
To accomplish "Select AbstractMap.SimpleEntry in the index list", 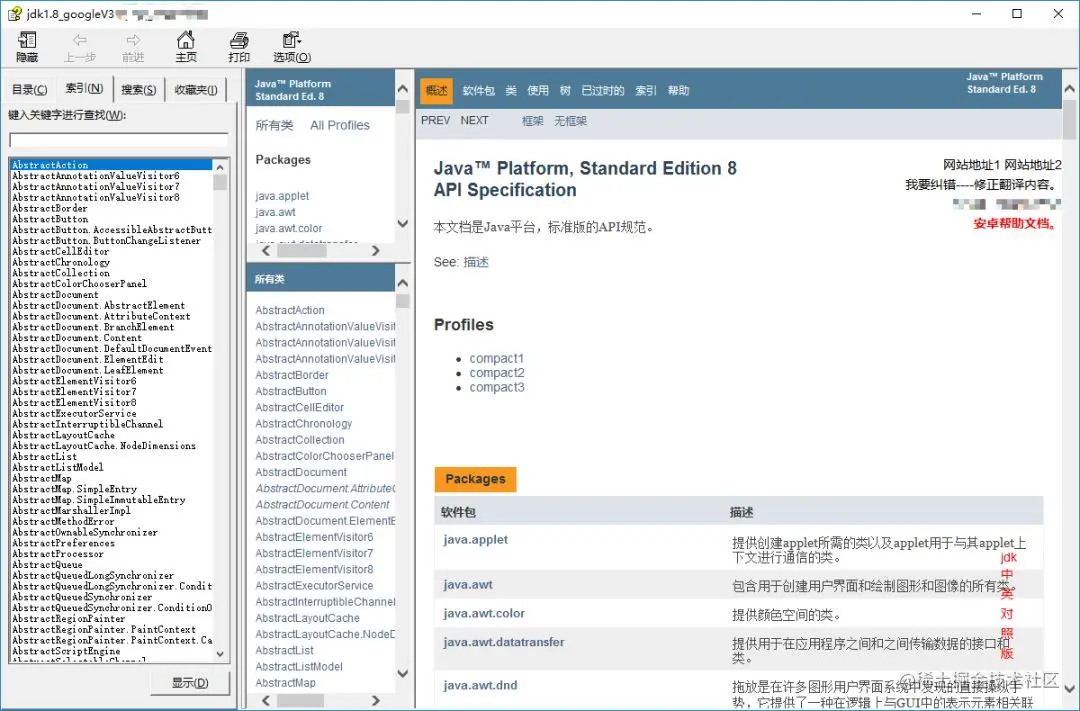I will click(74, 488).
